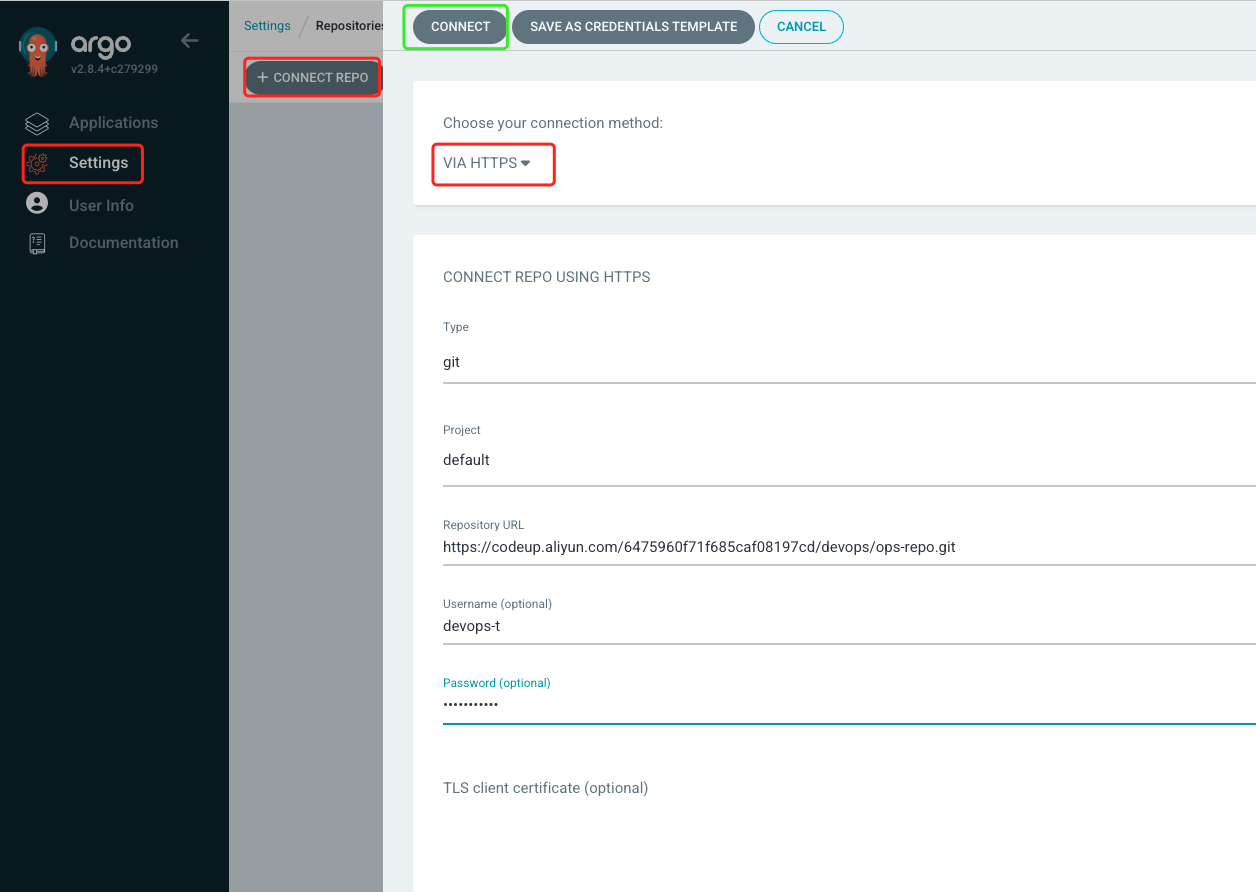Click the CONNECT REPO USING HTTPS heading
Viewport: 1256px width, 892px height.
[546, 277]
